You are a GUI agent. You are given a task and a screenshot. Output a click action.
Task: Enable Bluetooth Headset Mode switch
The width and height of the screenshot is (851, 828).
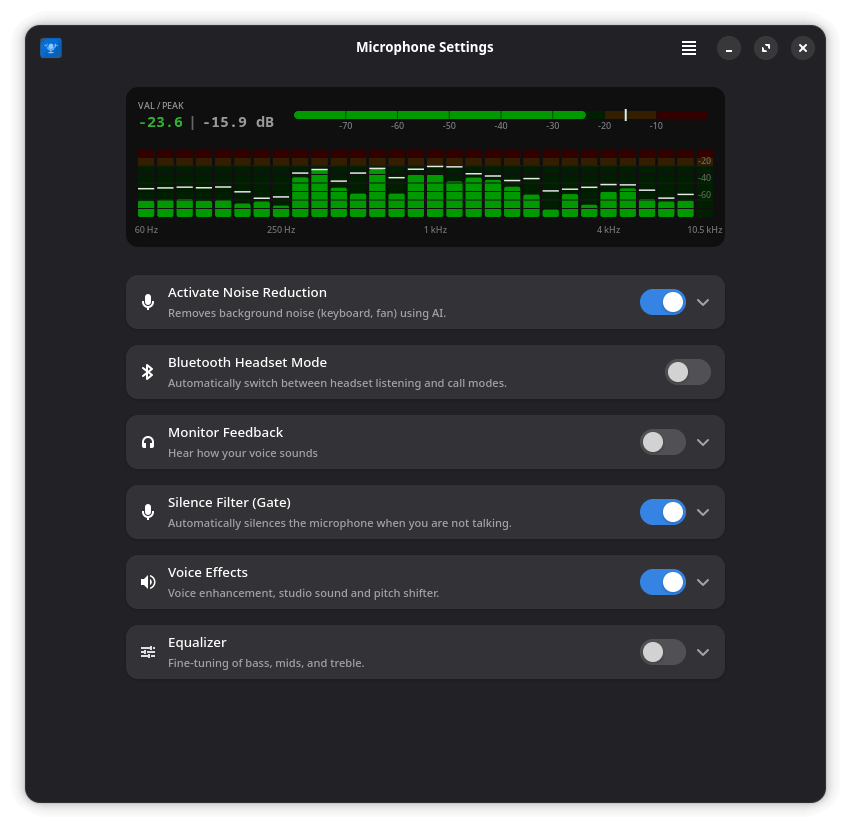tap(688, 372)
